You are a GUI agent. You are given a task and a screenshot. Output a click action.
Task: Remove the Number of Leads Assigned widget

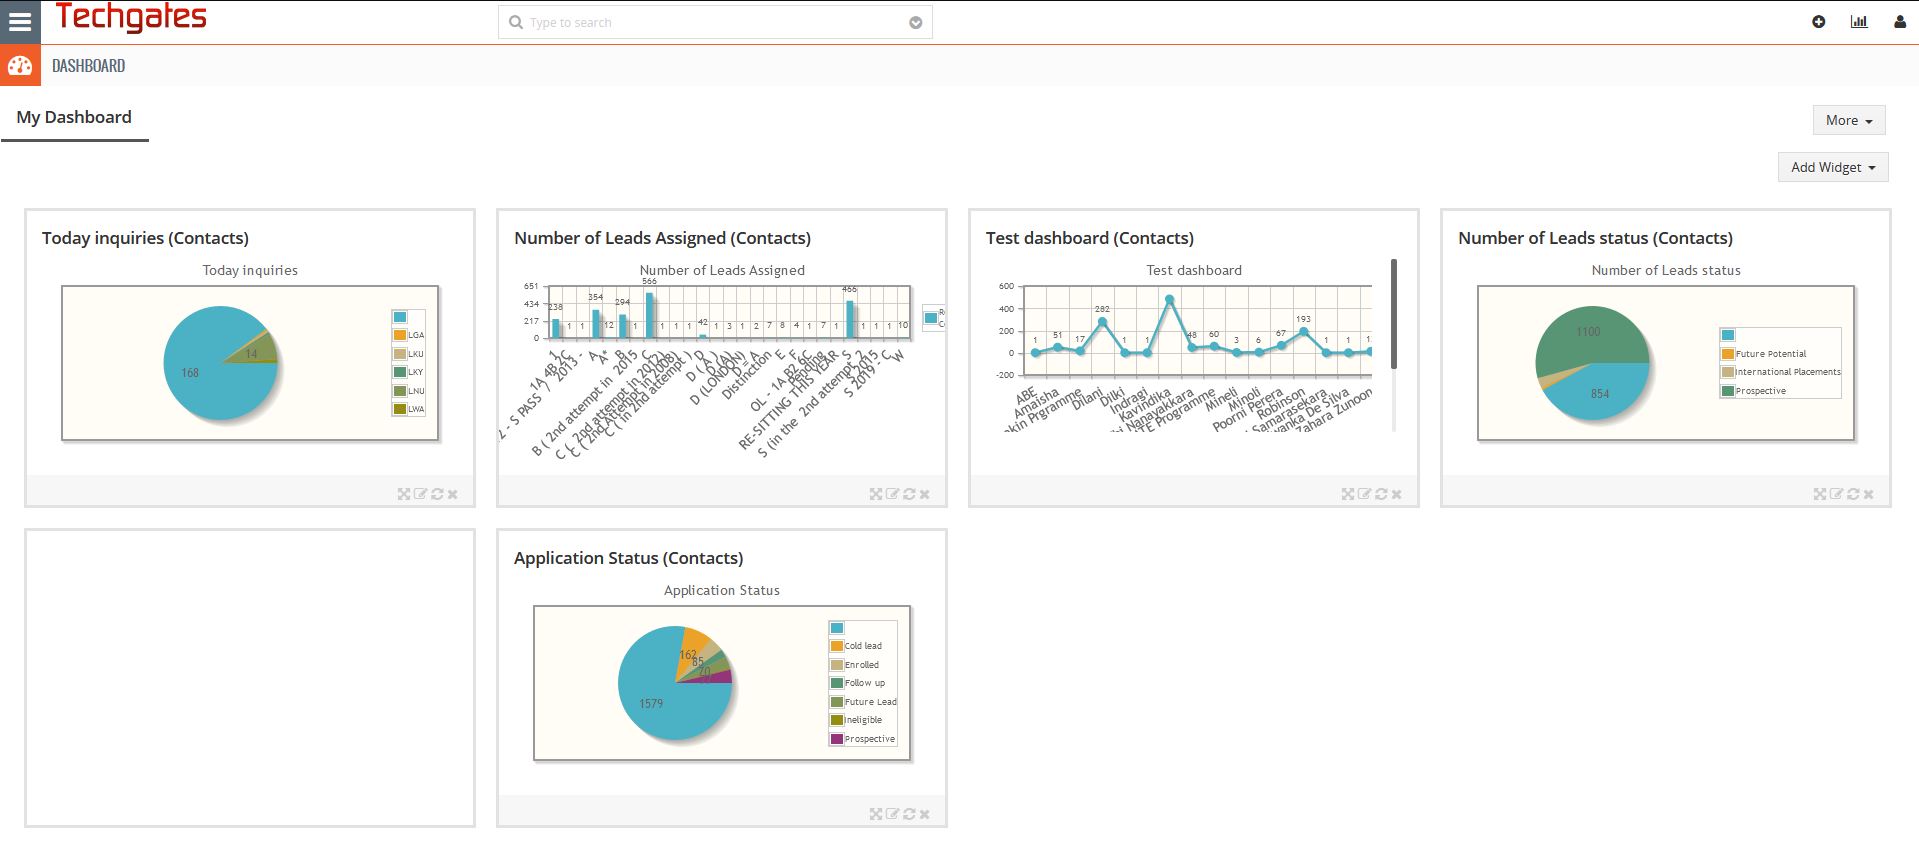924,494
